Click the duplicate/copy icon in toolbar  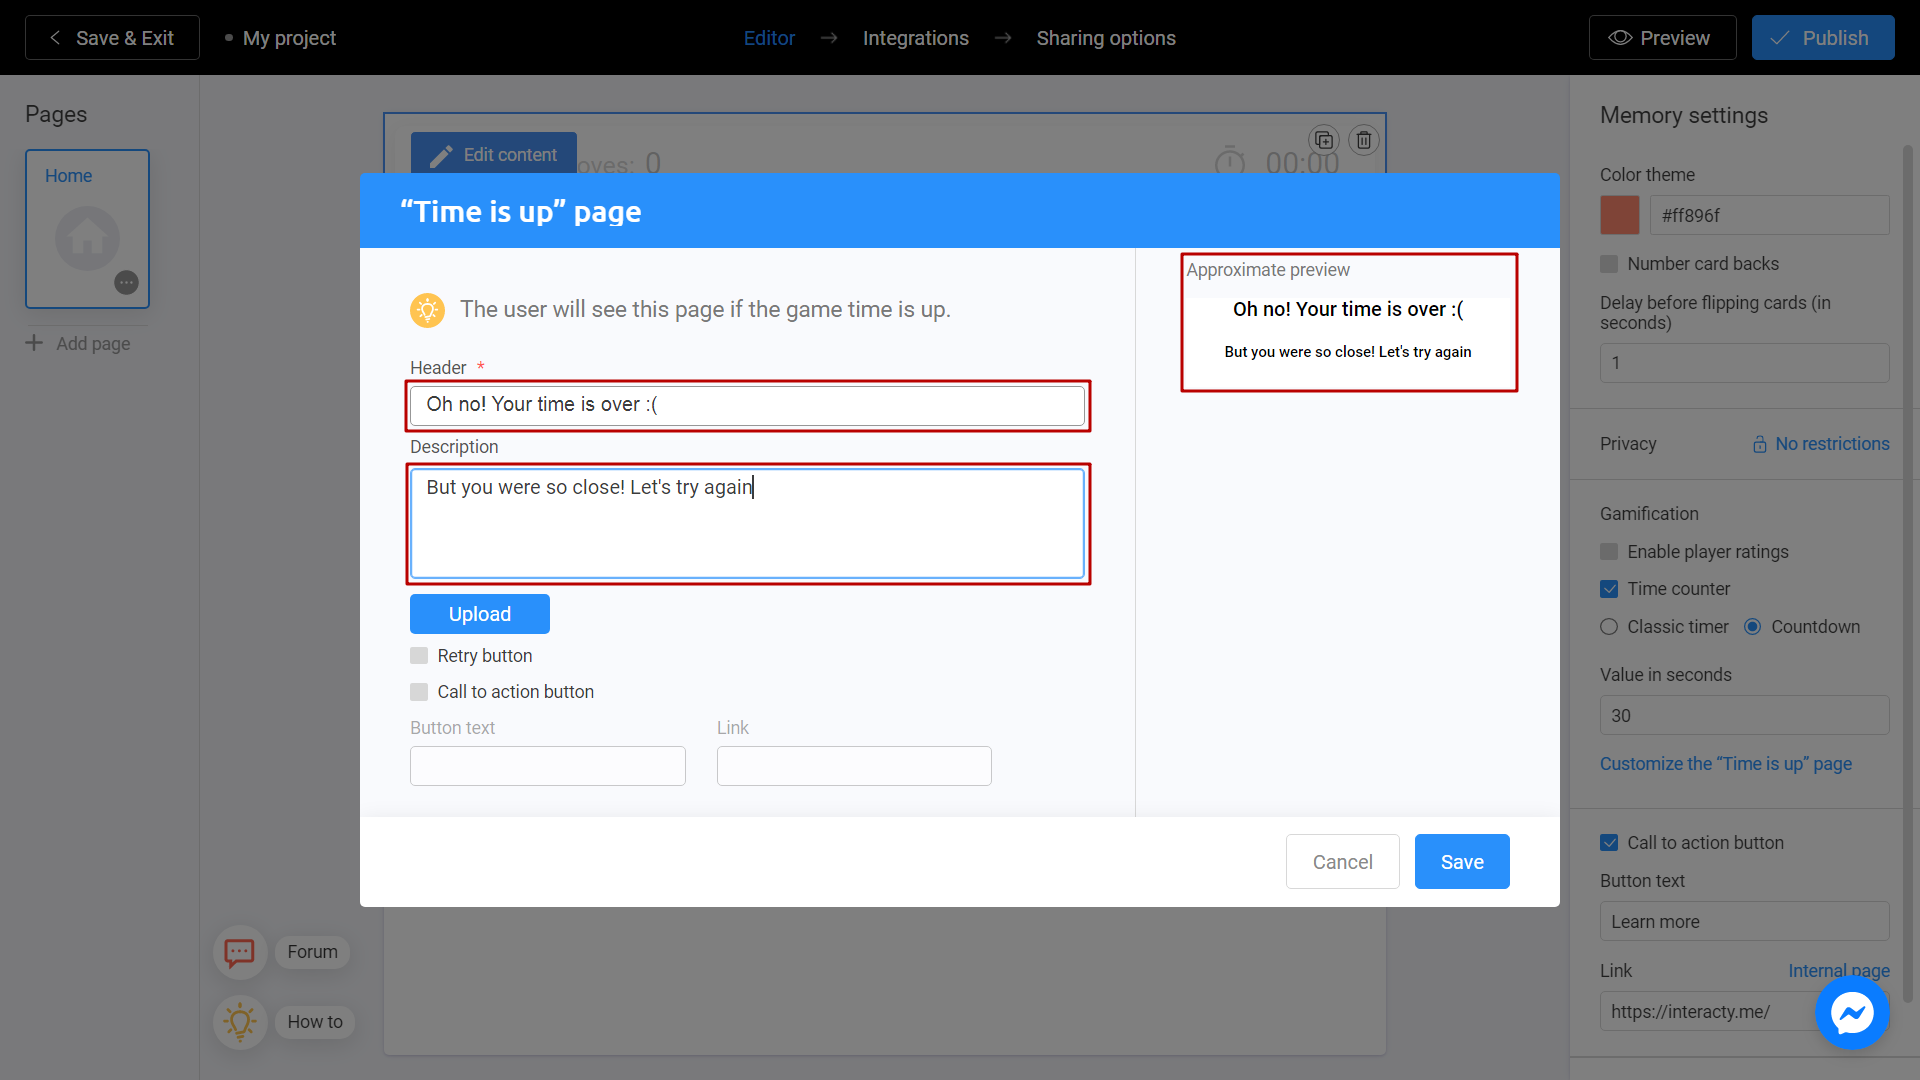click(x=1324, y=140)
